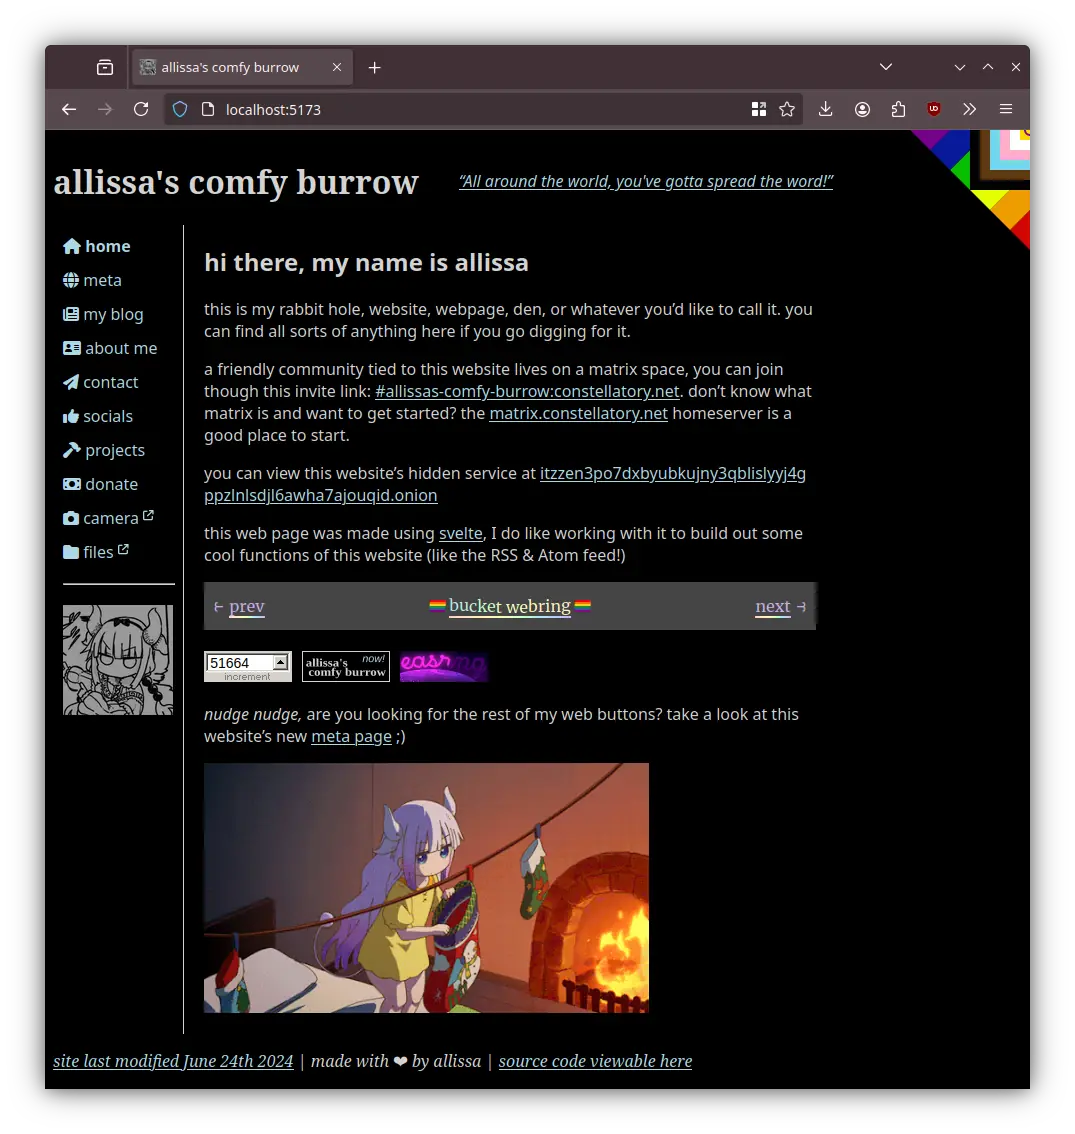The width and height of the screenshot is (1075, 1134).
Task: Select the allissa's comfy burrow tab
Action: (x=242, y=67)
